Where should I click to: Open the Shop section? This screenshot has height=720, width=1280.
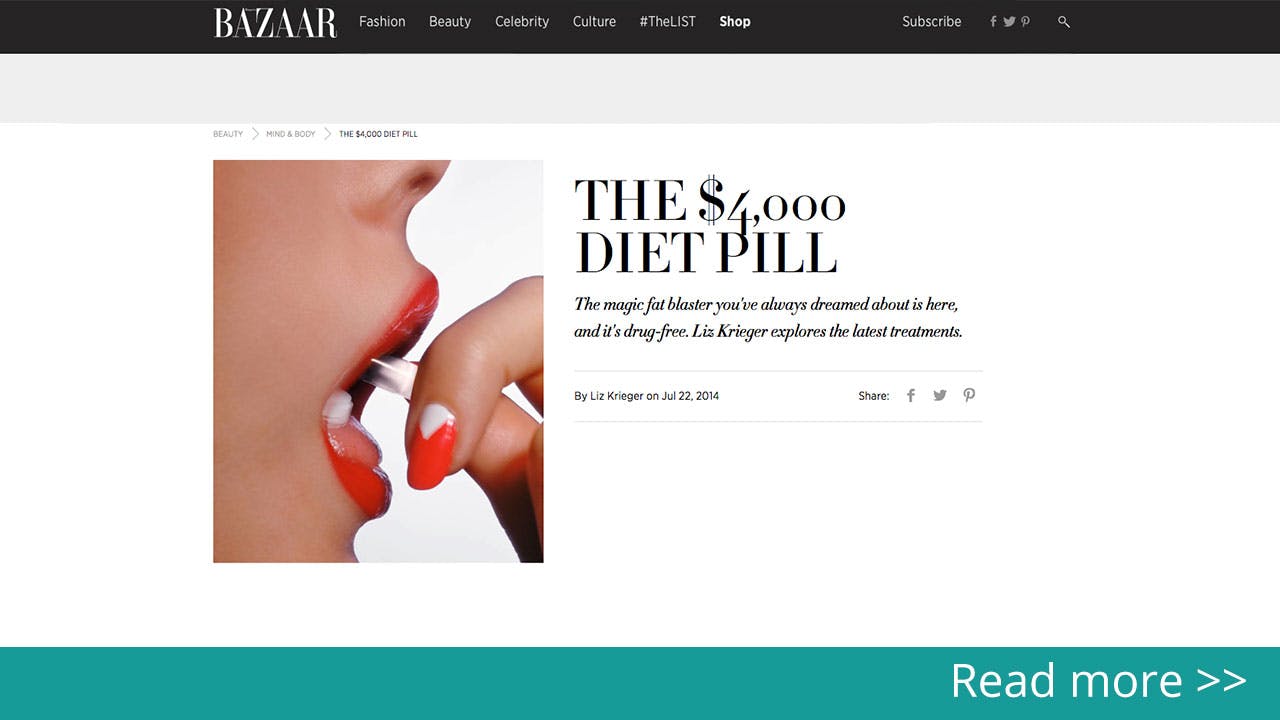[735, 21]
